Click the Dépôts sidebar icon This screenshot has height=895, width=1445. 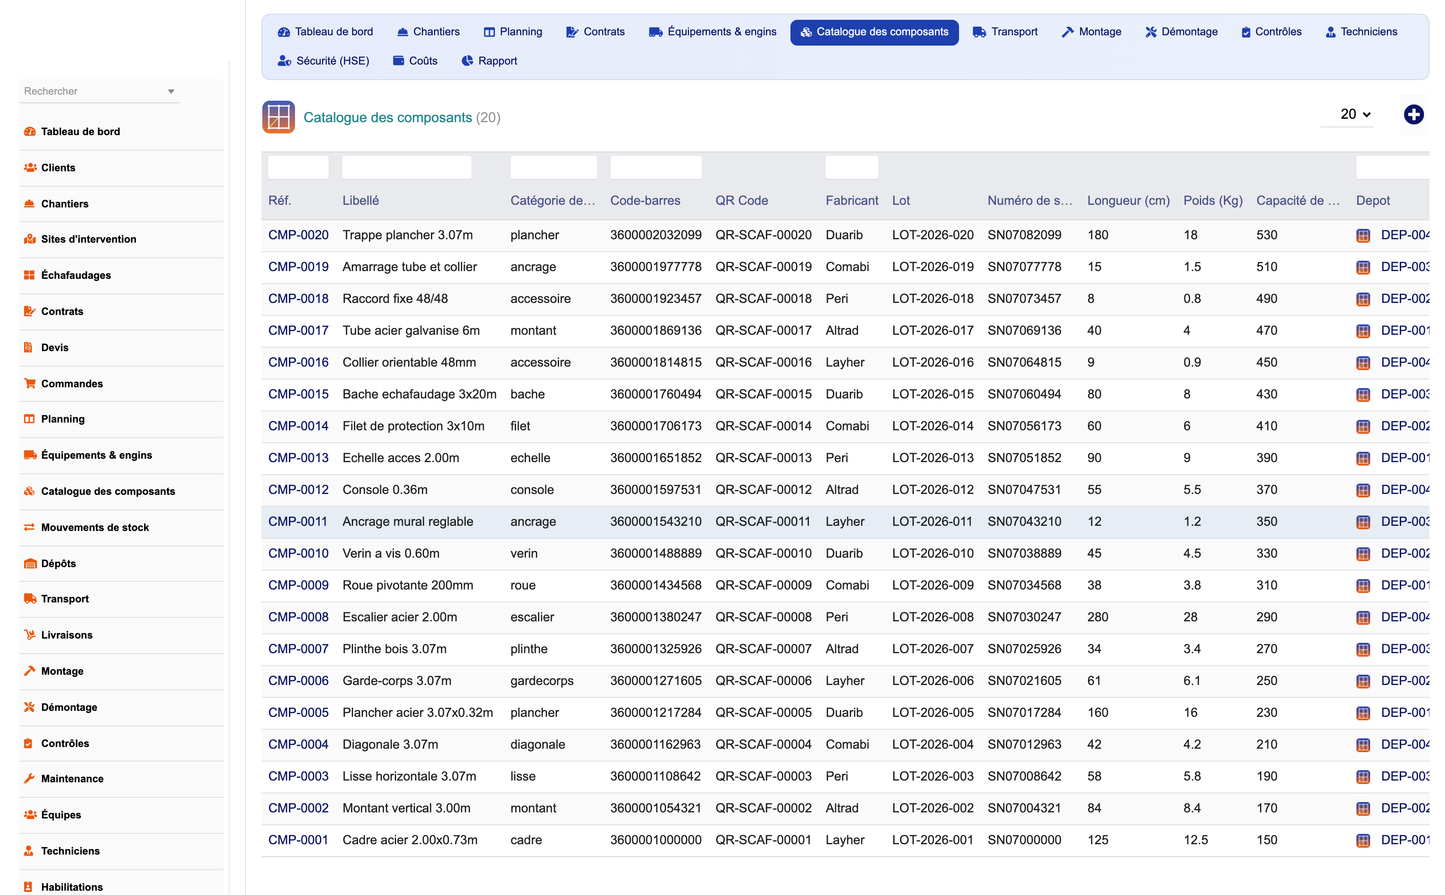(30, 564)
